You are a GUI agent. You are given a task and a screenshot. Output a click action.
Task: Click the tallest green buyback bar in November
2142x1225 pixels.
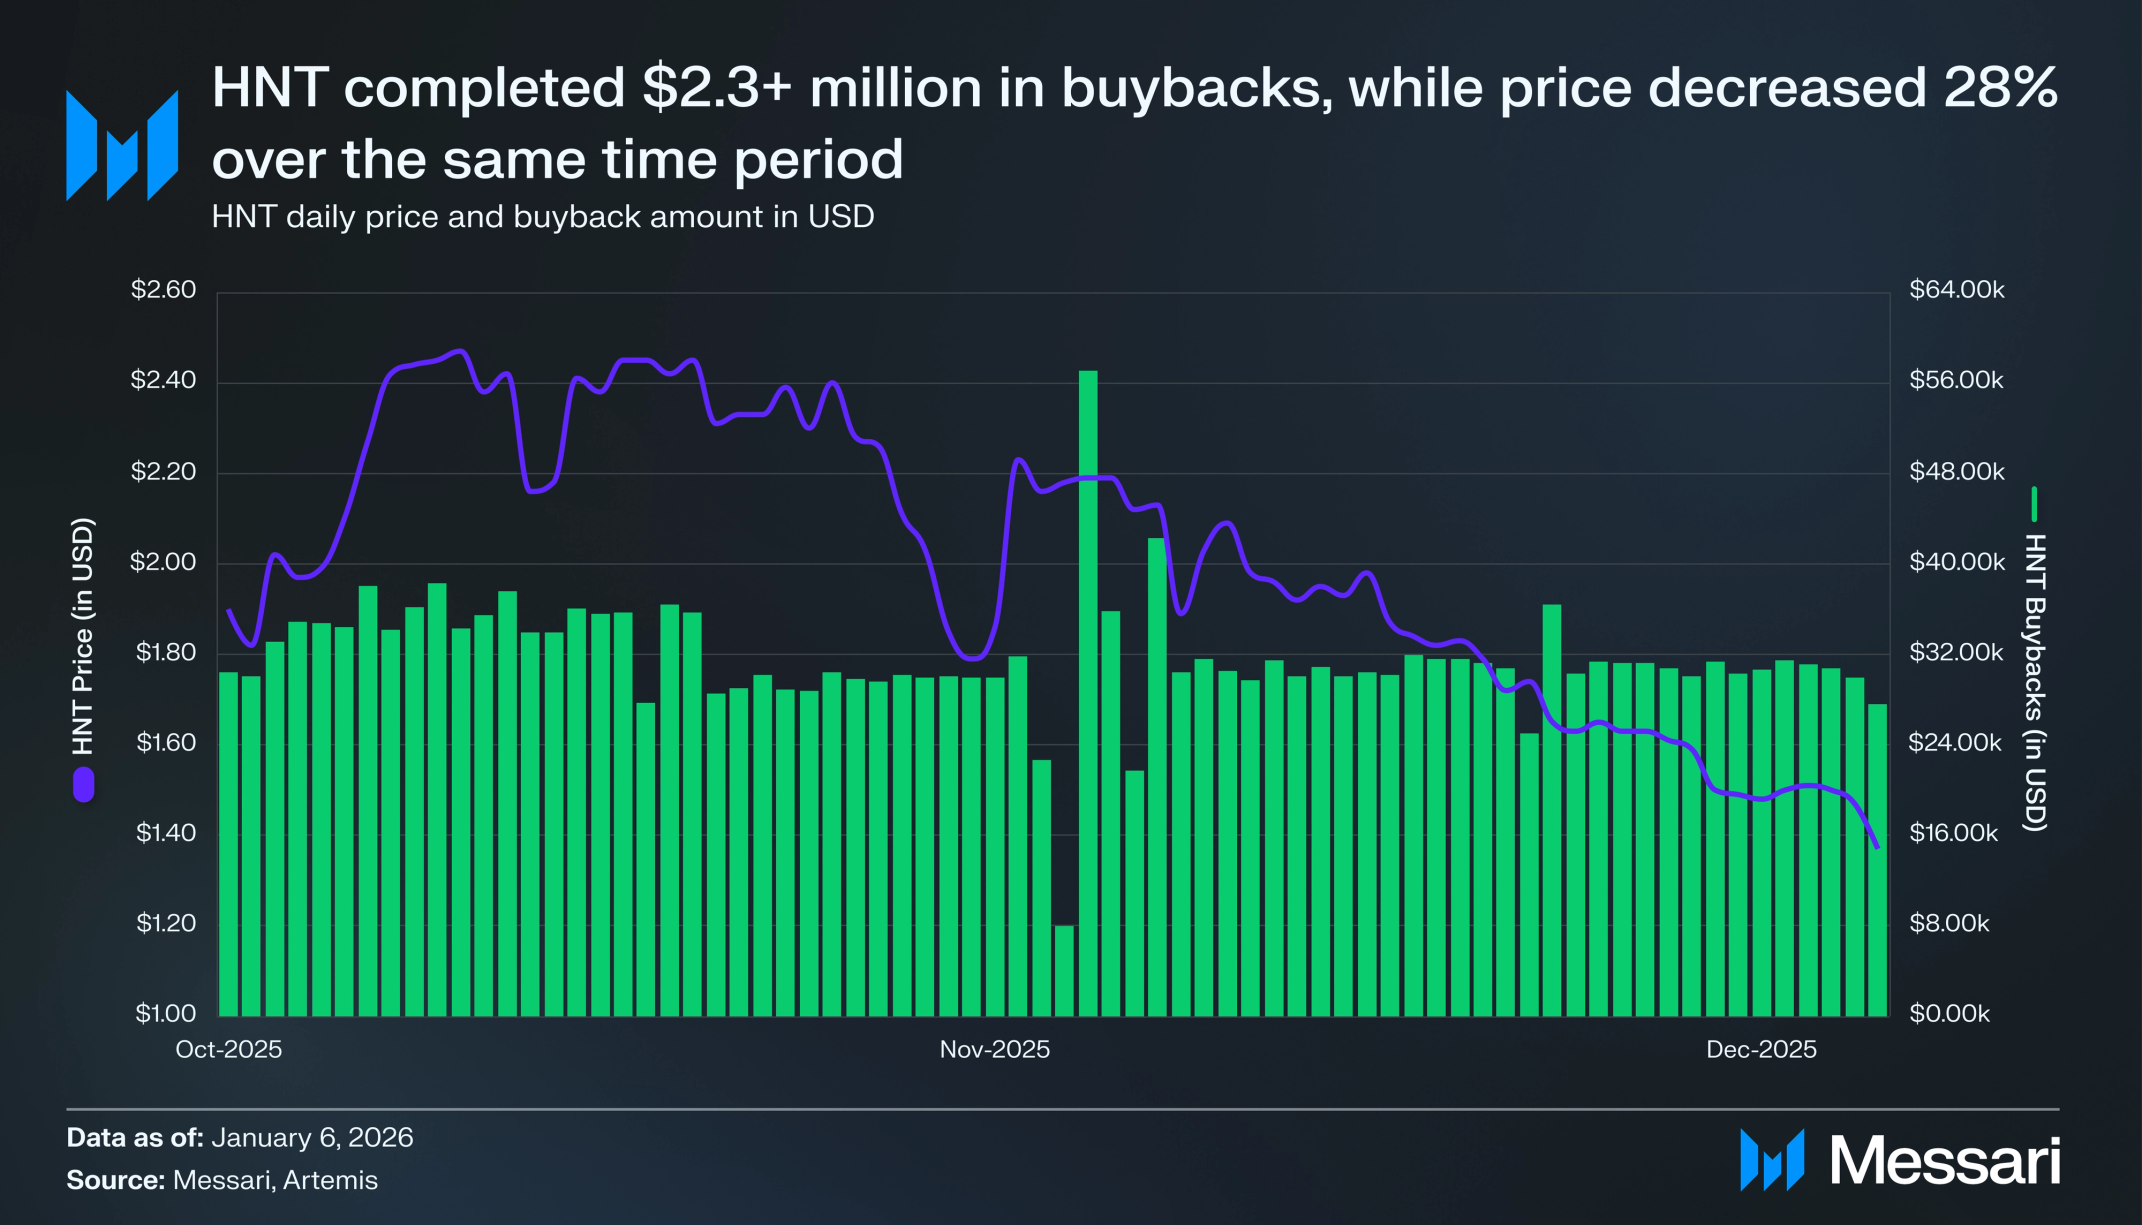(1088, 693)
